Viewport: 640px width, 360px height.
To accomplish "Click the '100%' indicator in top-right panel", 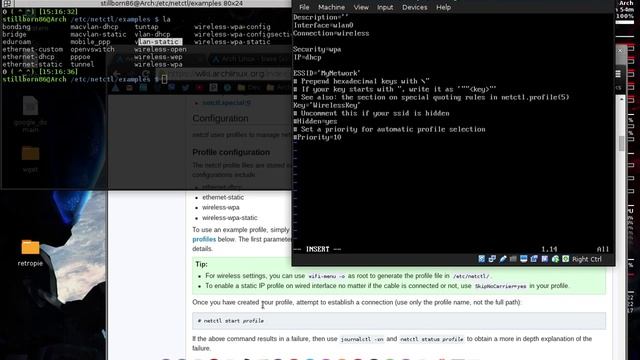I will (625, 16).
